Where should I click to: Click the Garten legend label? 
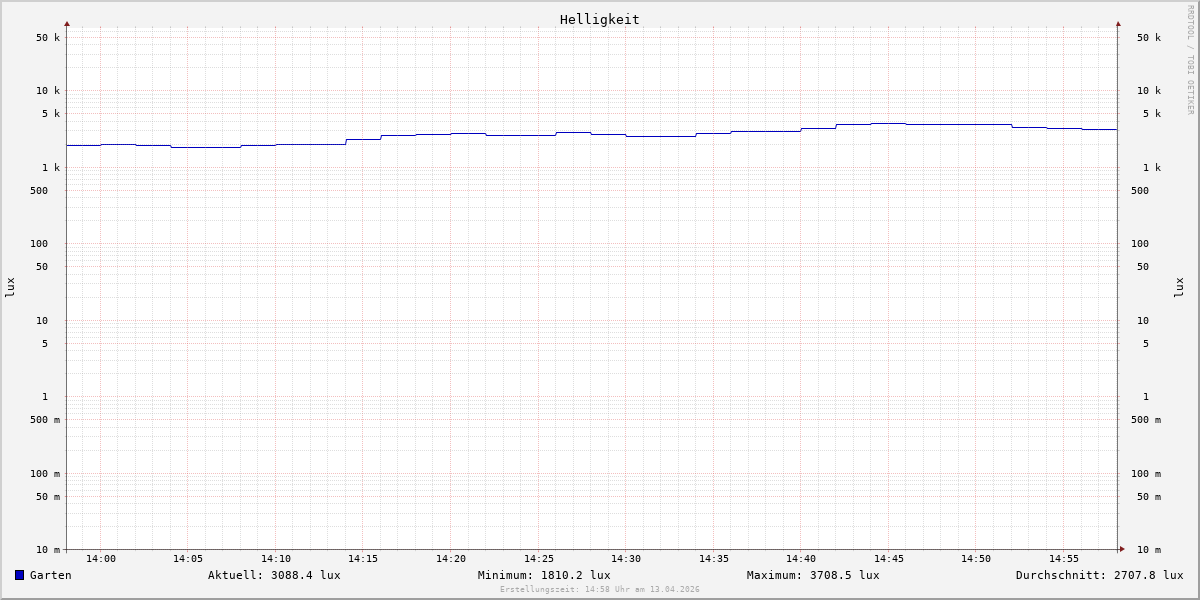pos(50,575)
